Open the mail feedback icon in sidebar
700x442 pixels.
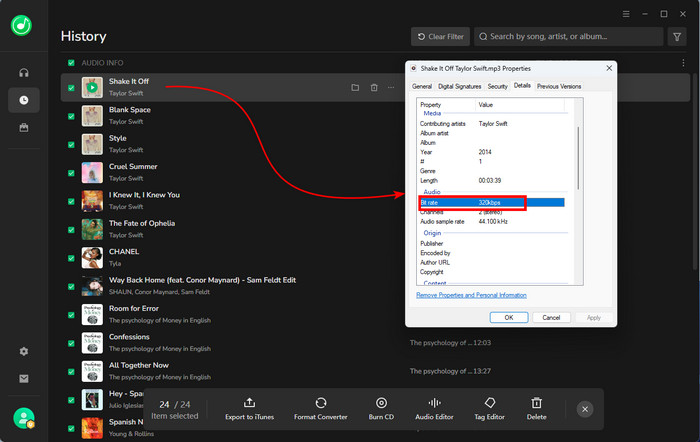click(24, 379)
